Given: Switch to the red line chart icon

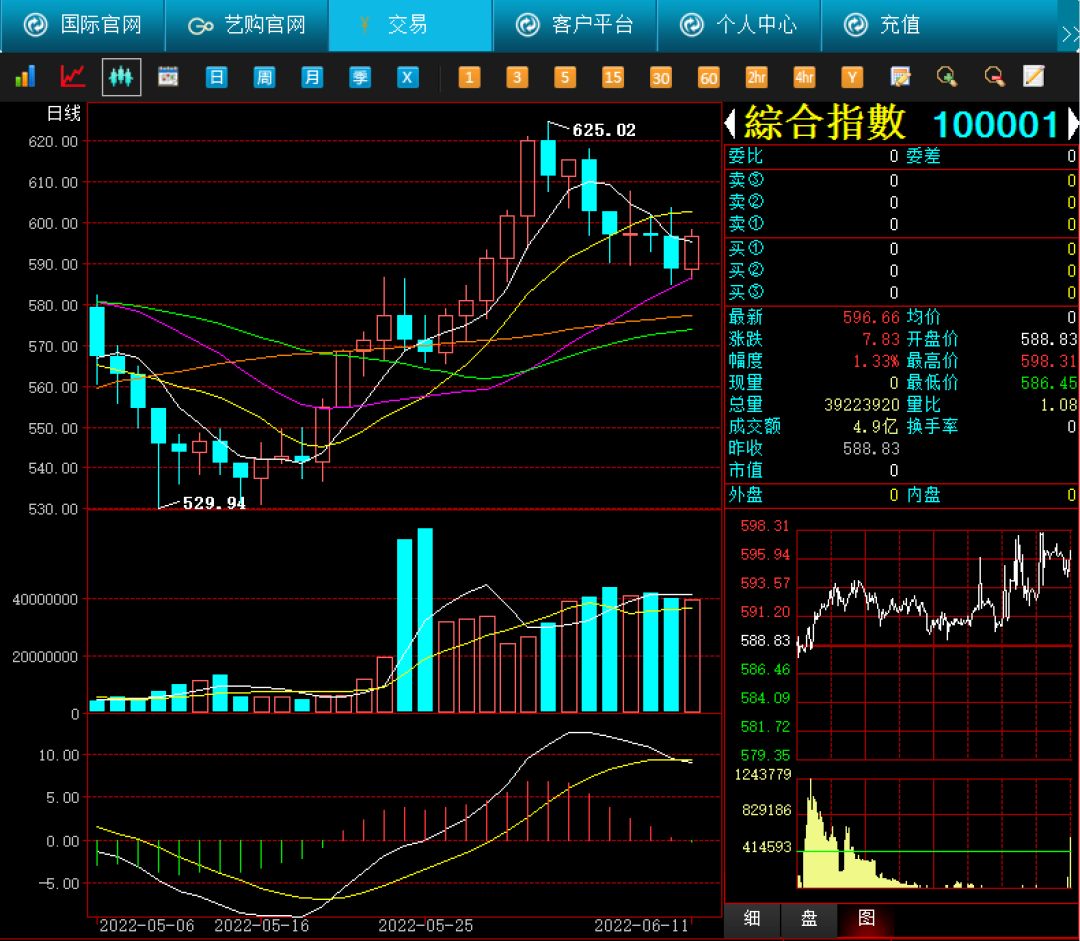Looking at the screenshot, I should click(72, 76).
